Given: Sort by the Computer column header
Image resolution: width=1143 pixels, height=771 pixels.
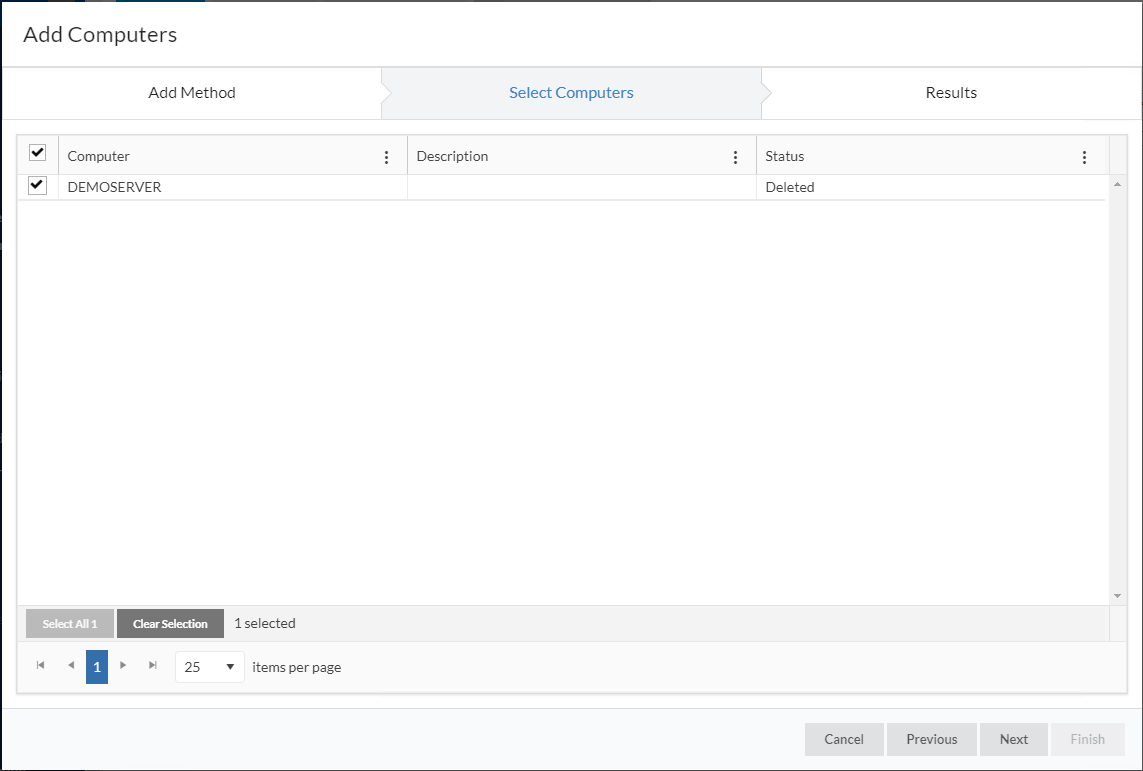Looking at the screenshot, I should pos(98,156).
